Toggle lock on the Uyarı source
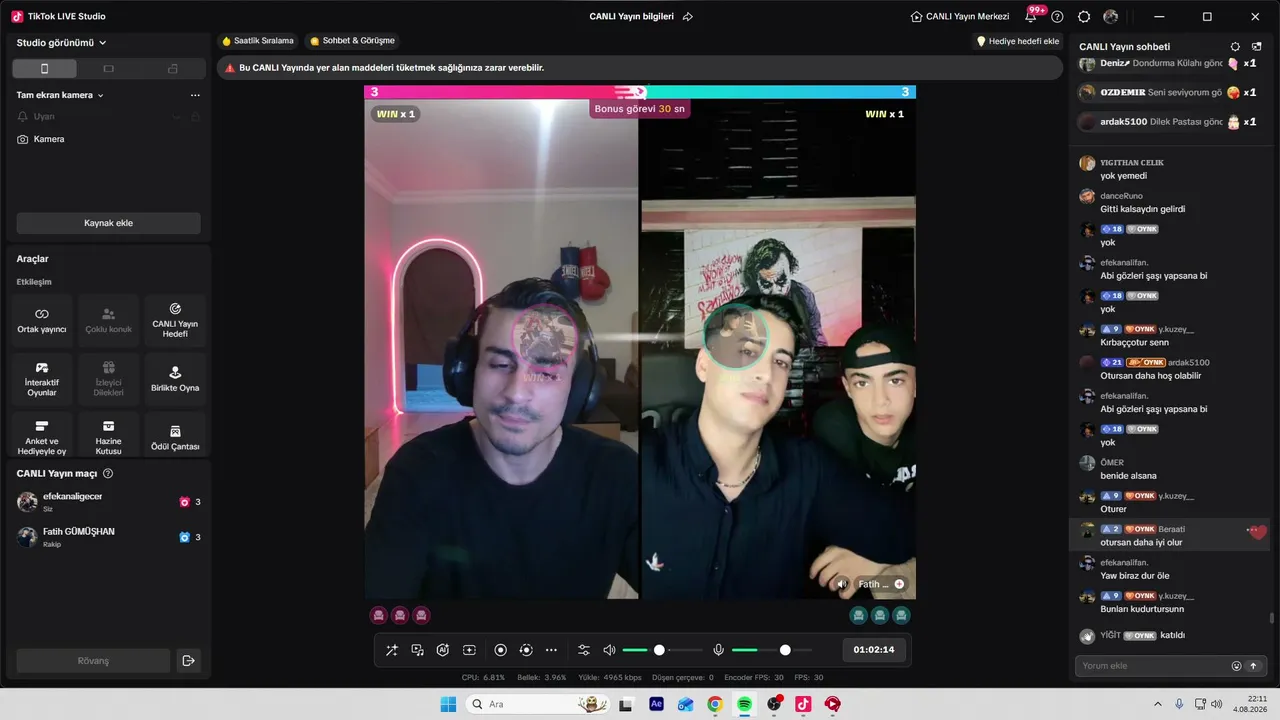The height and width of the screenshot is (720, 1280). pos(195,116)
